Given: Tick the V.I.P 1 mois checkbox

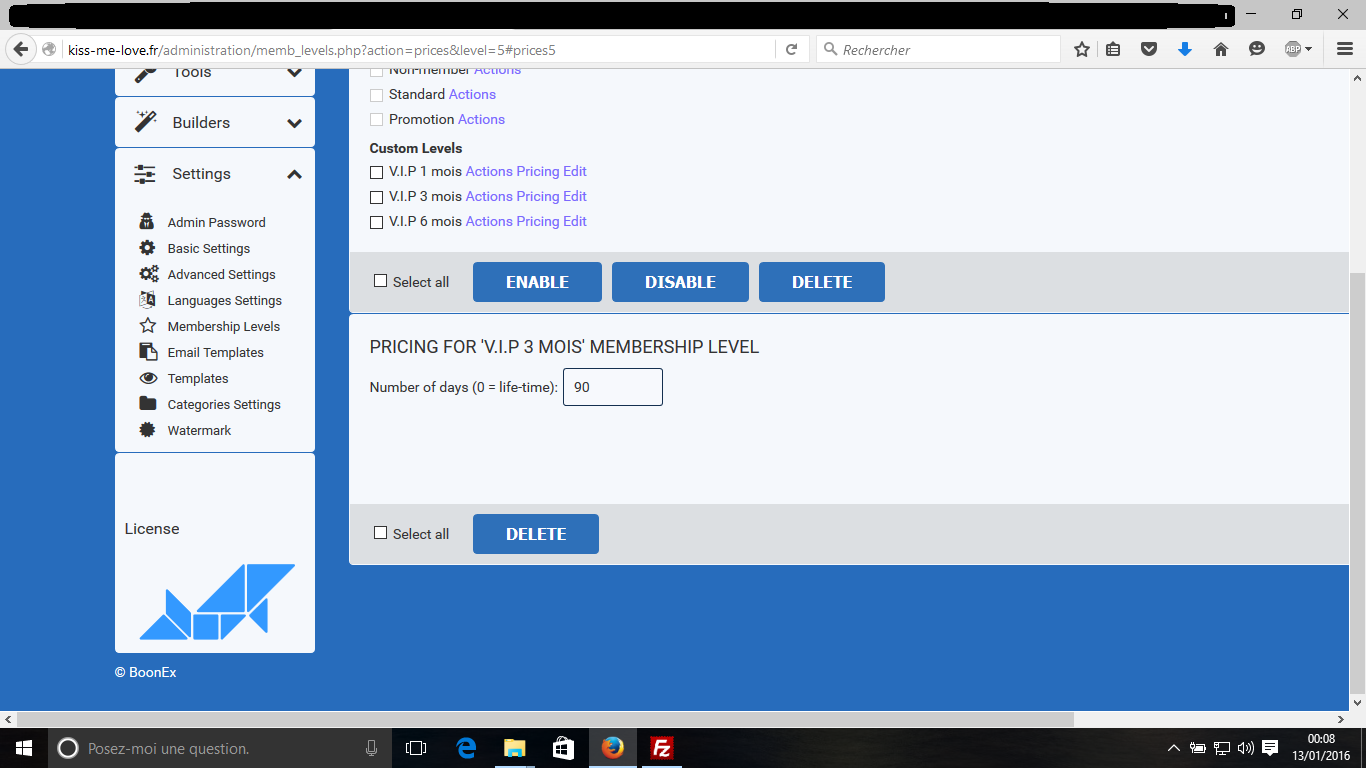Looking at the screenshot, I should (x=377, y=172).
